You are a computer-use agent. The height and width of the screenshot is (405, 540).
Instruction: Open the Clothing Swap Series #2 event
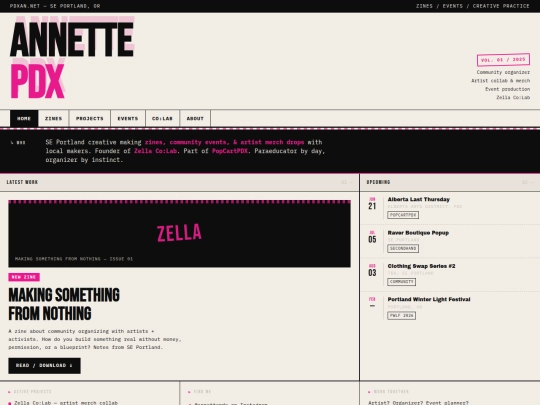[422, 266]
